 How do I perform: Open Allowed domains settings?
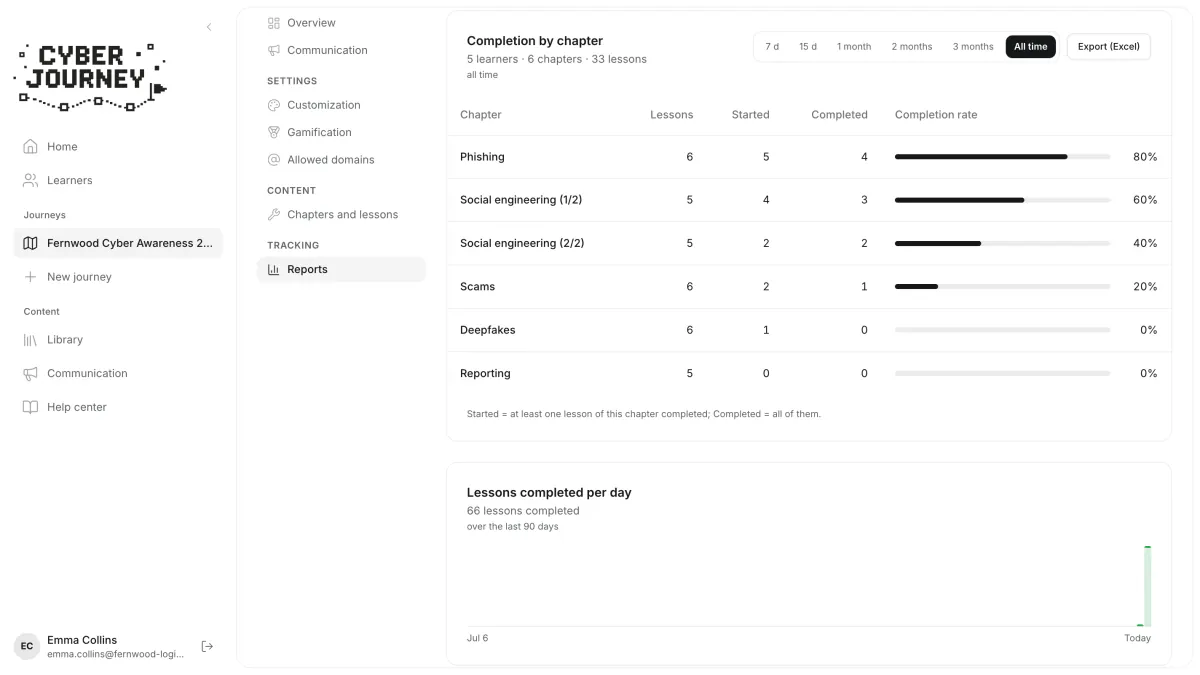[x=341, y=160]
